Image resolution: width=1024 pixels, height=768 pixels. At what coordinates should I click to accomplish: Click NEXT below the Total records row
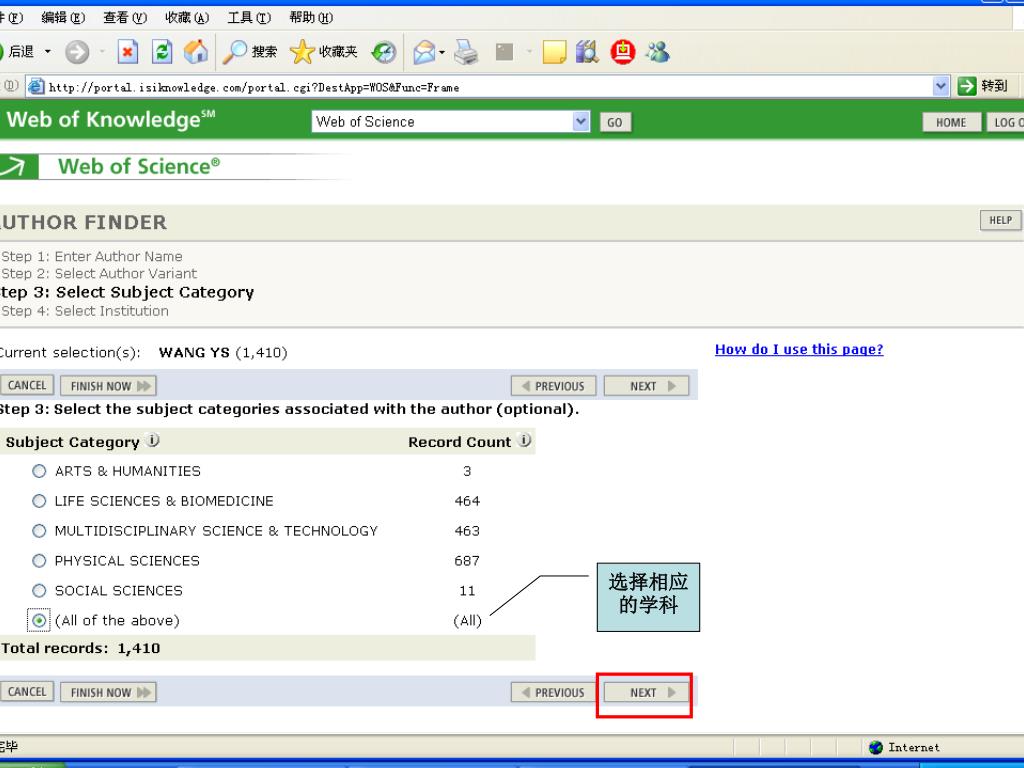[647, 692]
